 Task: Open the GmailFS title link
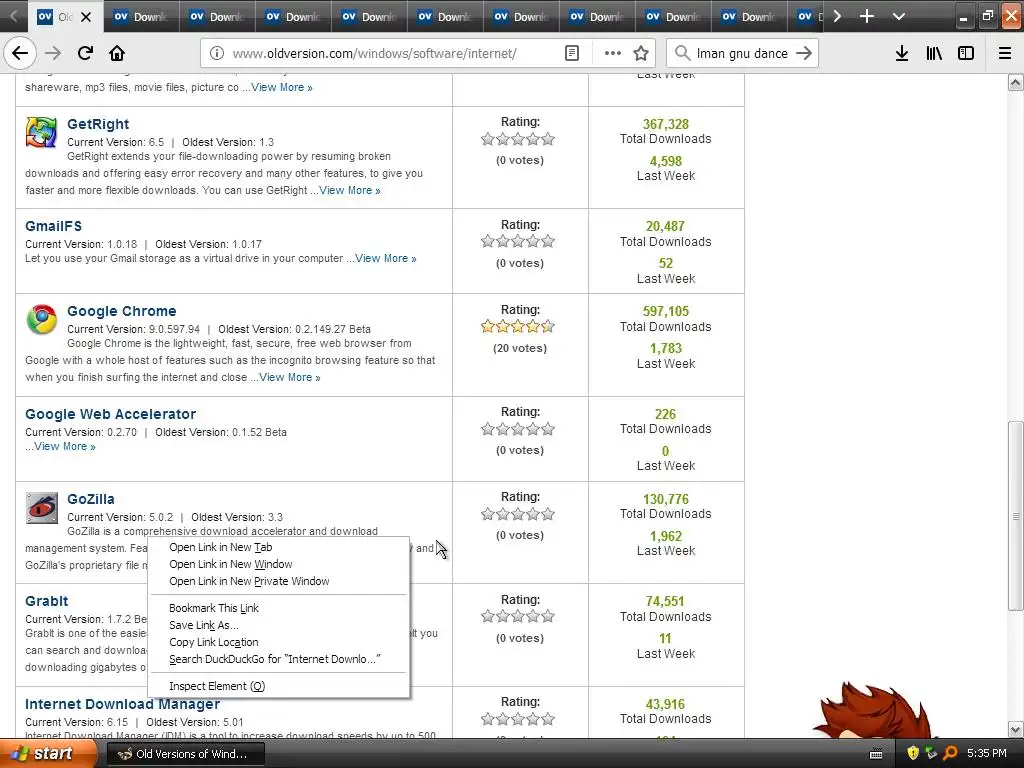point(54,226)
